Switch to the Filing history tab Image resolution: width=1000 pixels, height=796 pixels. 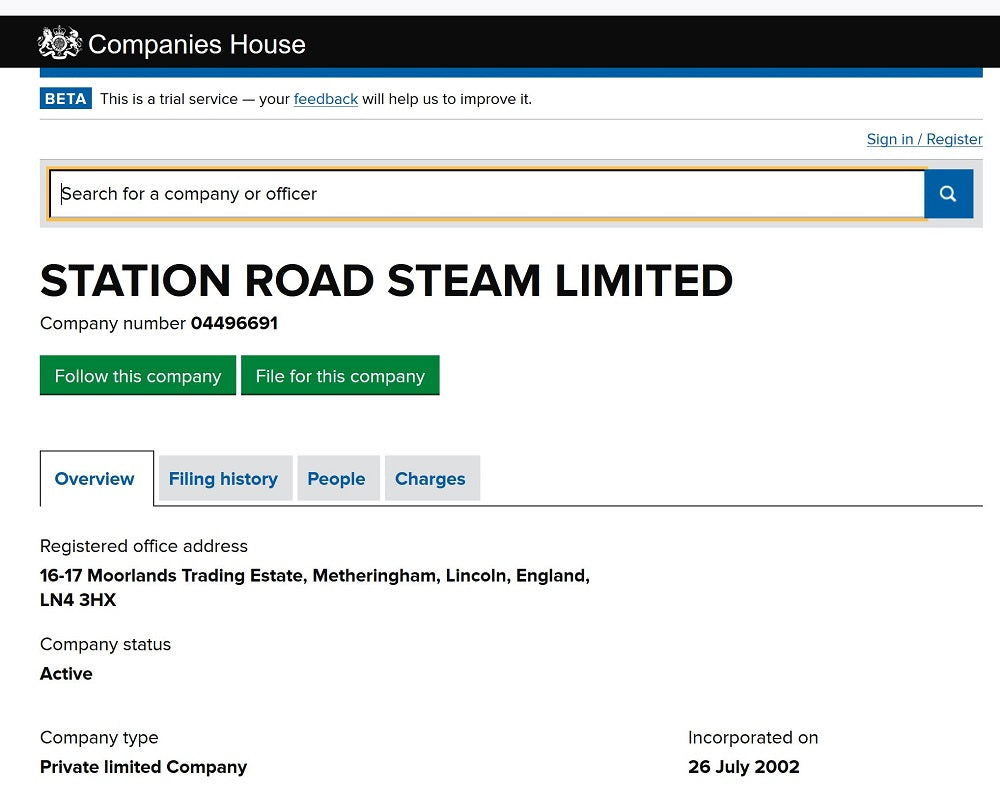[225, 478]
